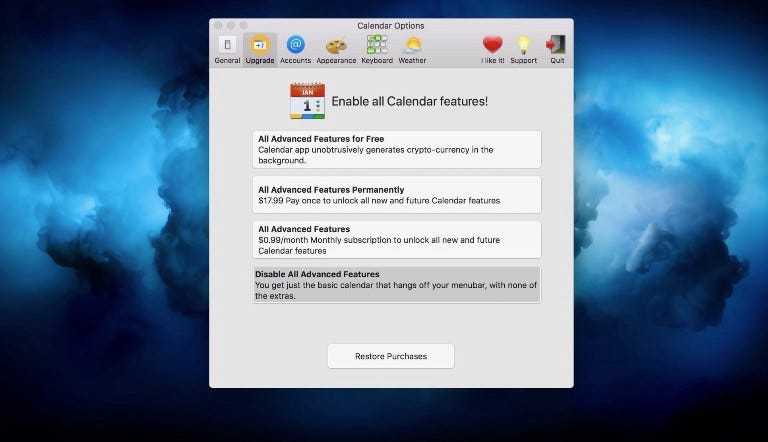Image resolution: width=768 pixels, height=442 pixels.
Task: Click the 'Enable all Calendar features!' heading
Action: [x=409, y=101]
